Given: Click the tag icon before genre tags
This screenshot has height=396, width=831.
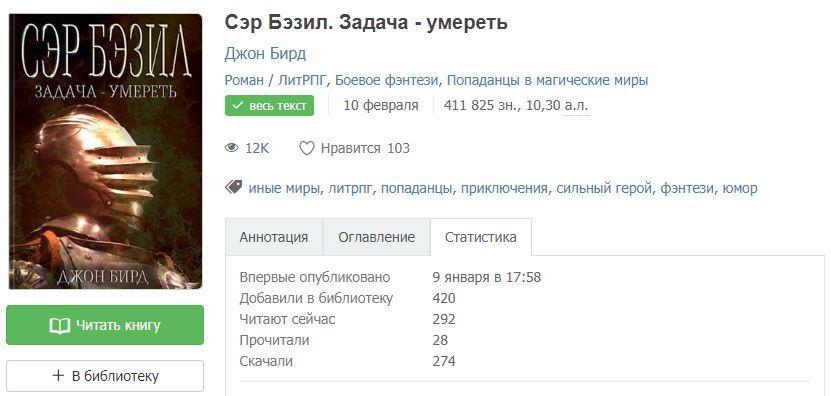Looking at the screenshot, I should coord(234,187).
